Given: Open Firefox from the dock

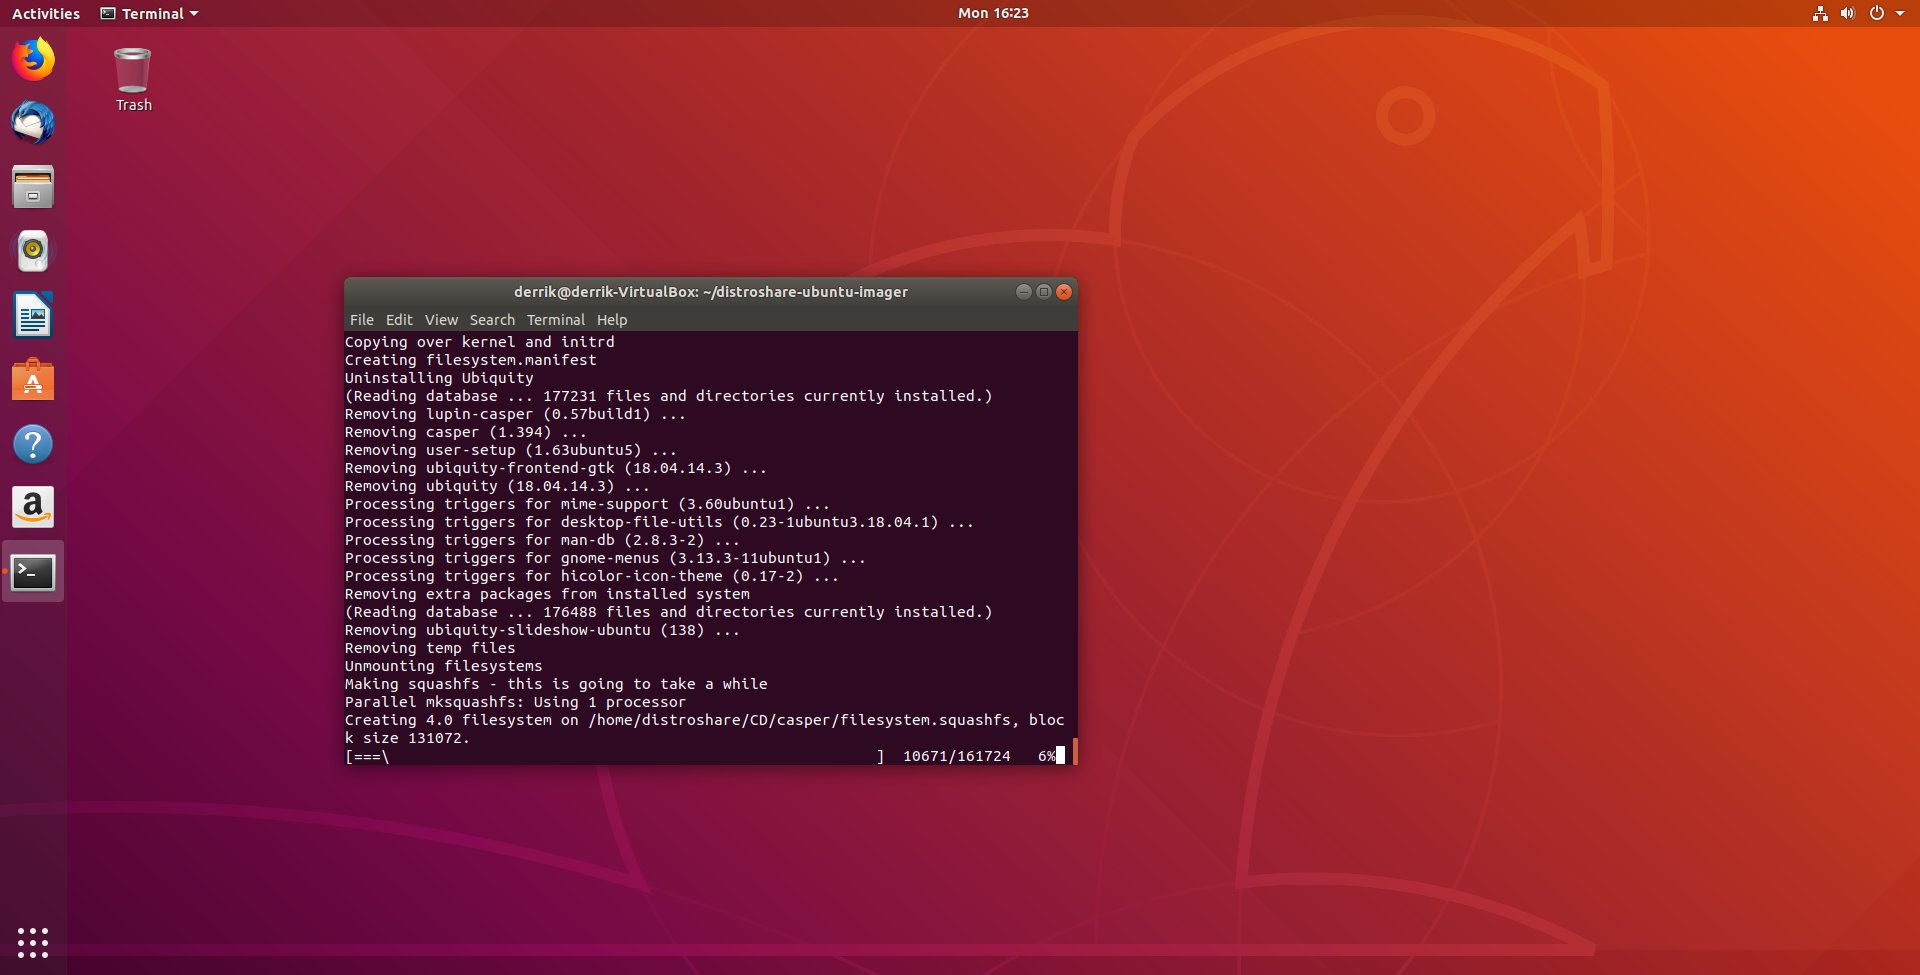Looking at the screenshot, I should [33, 59].
